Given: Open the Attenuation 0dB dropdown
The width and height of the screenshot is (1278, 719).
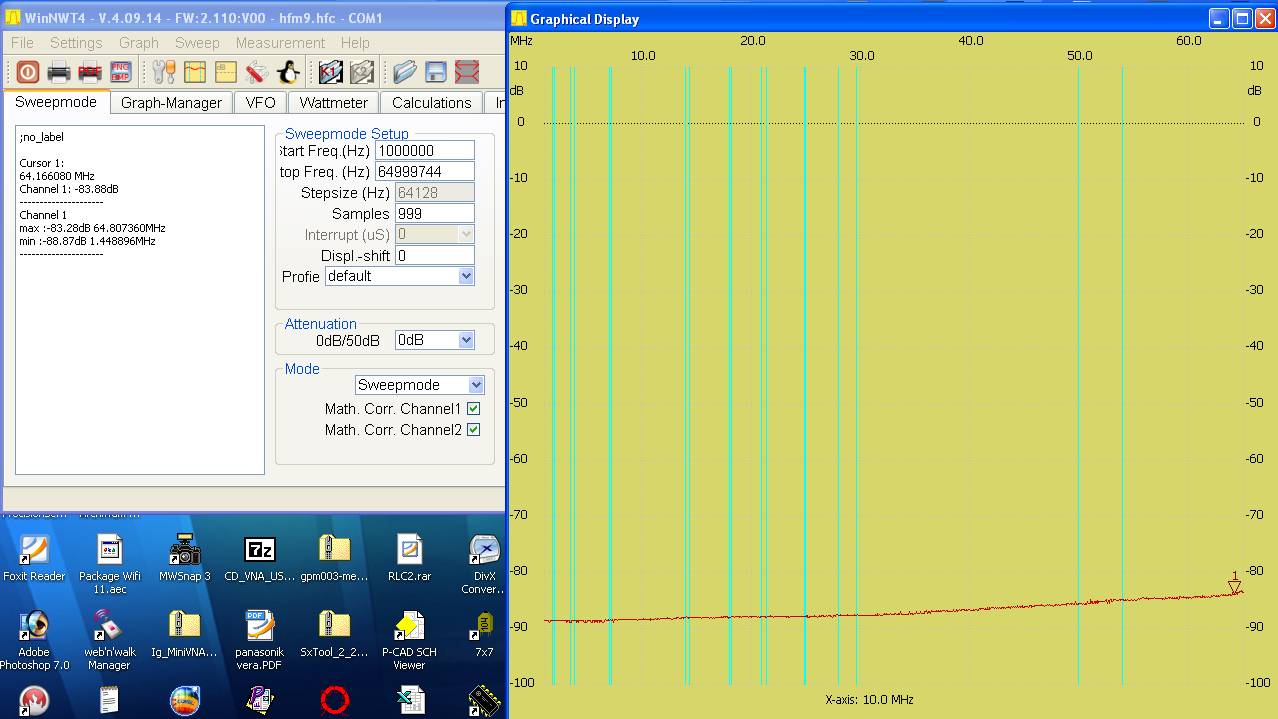Looking at the screenshot, I should tap(466, 340).
